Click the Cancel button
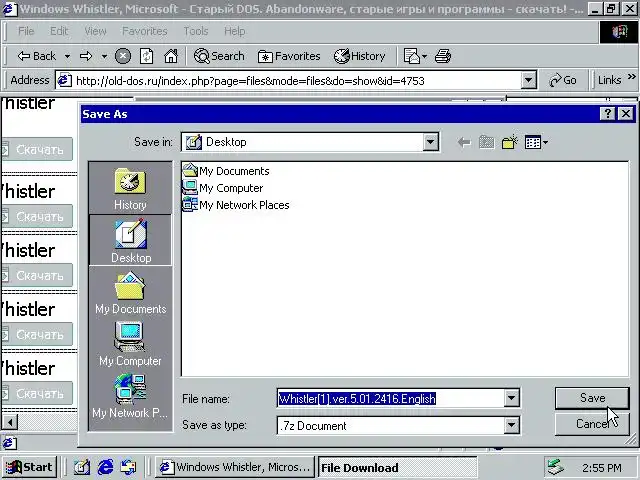The height and width of the screenshot is (480, 640). 592,424
